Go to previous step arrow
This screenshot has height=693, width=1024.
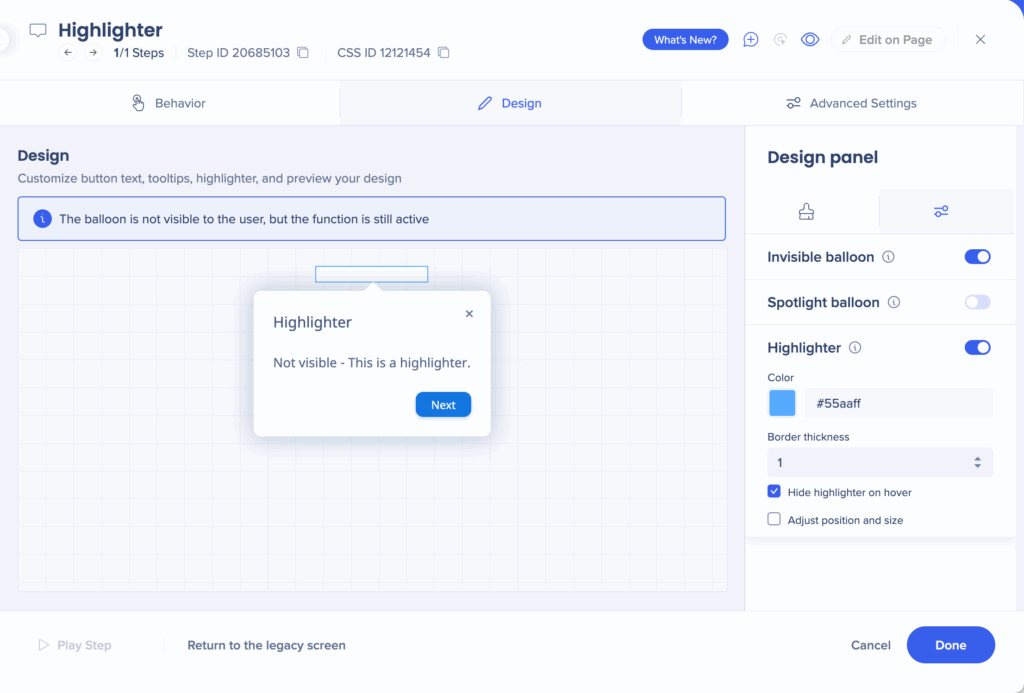[68, 53]
